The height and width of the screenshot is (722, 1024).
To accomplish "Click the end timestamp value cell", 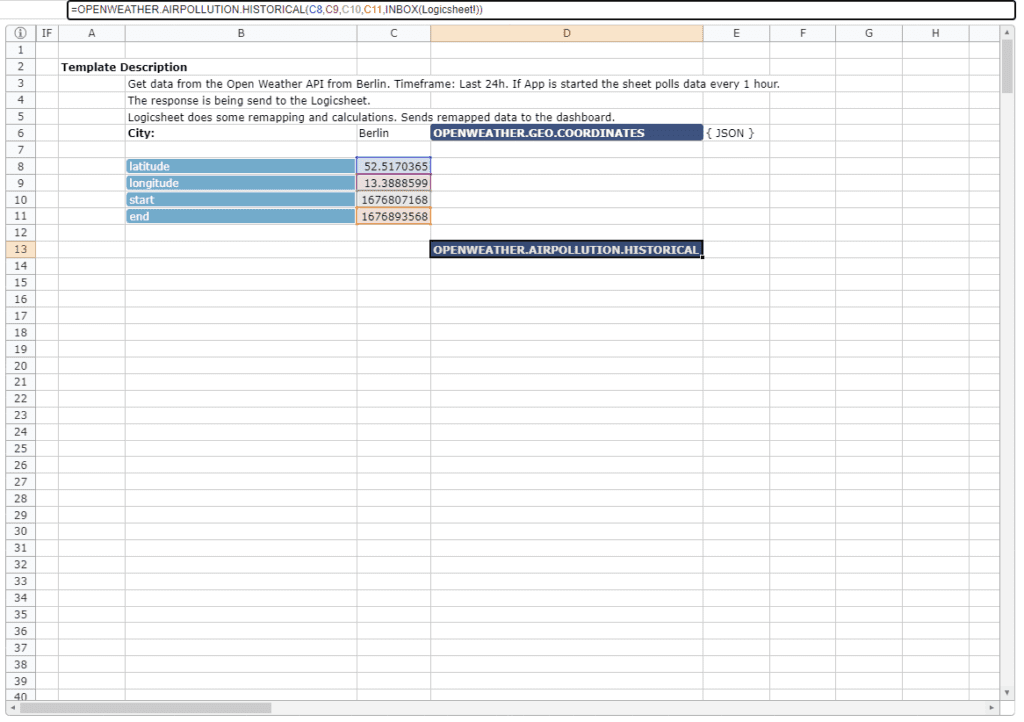I will click(394, 216).
